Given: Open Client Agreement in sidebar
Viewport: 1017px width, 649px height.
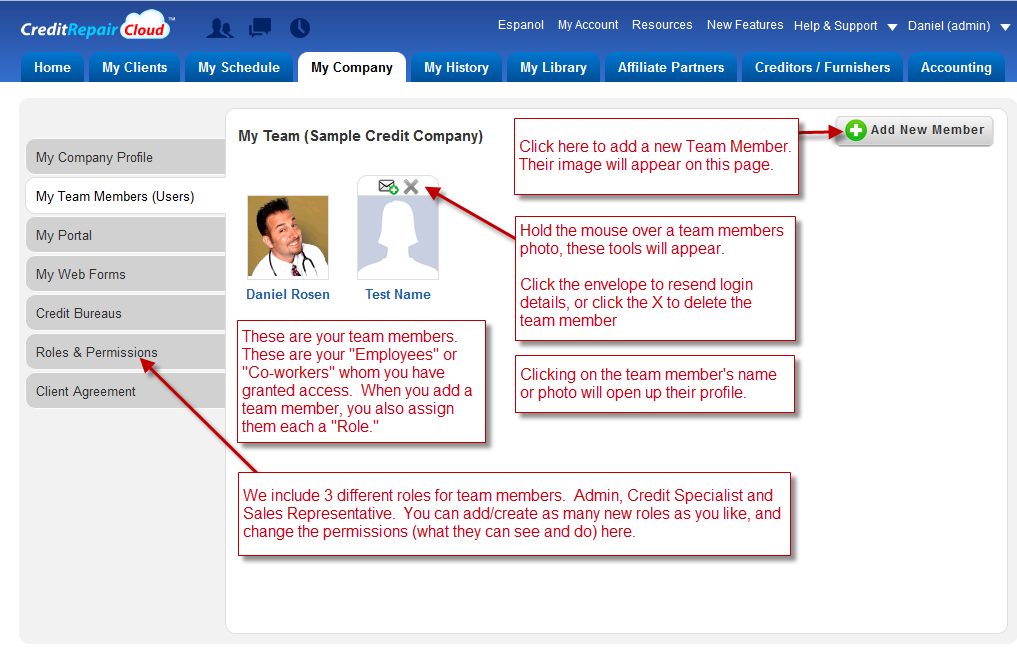Looking at the screenshot, I should (126, 391).
